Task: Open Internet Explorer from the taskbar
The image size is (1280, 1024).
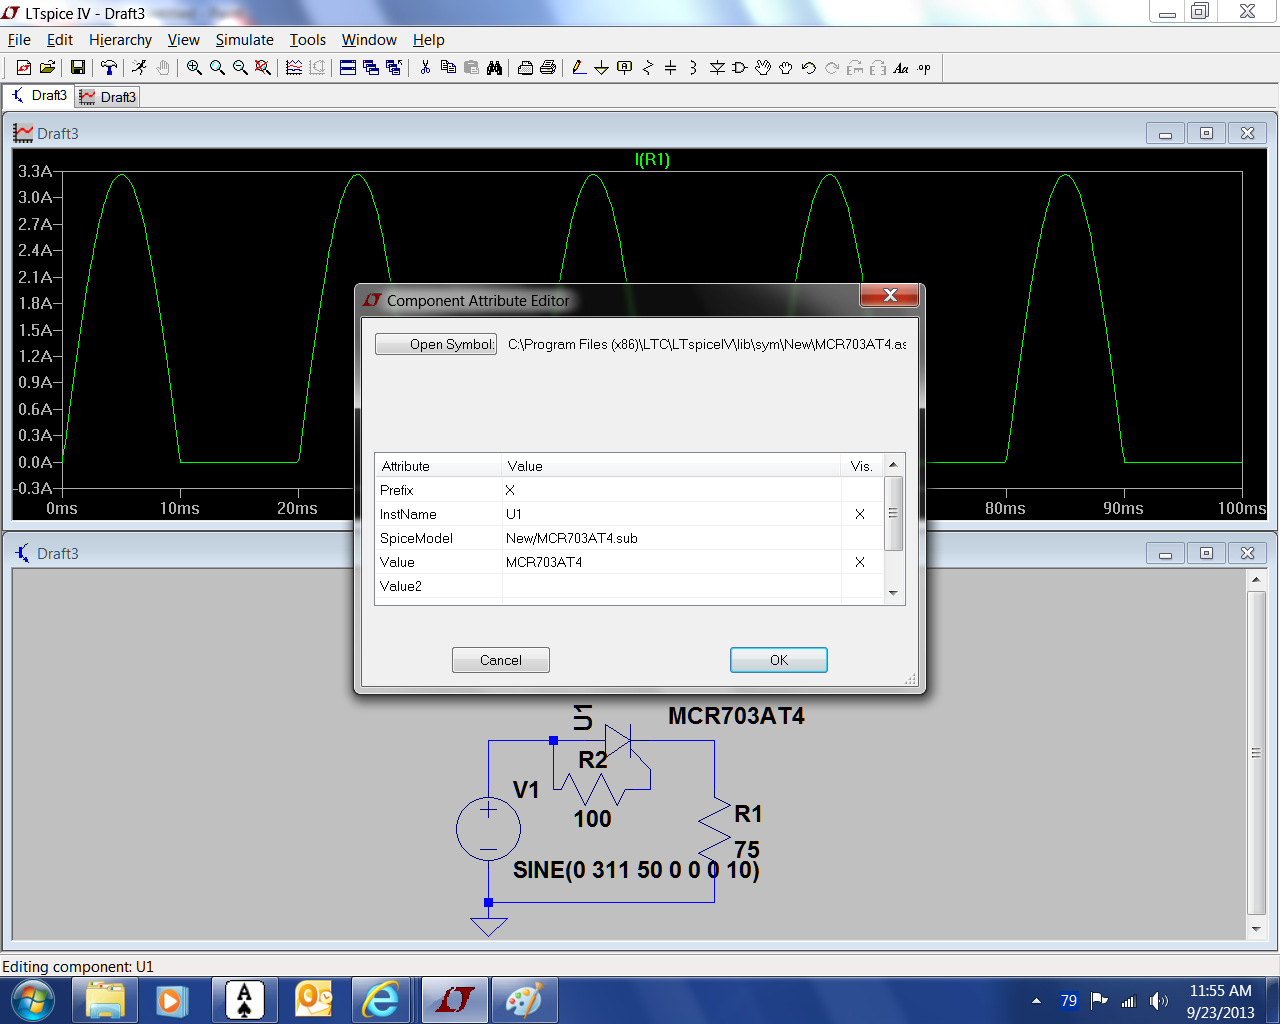Action: 380,1000
